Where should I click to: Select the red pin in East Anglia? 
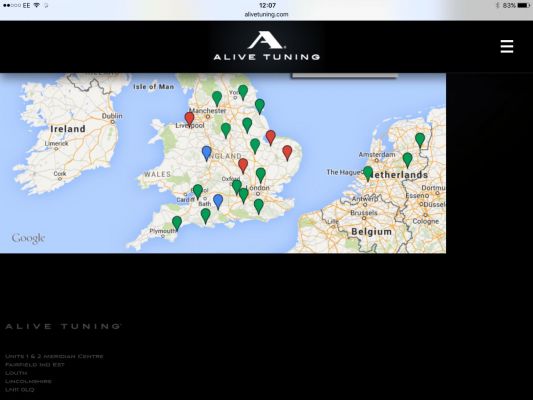pyautogui.click(x=287, y=153)
